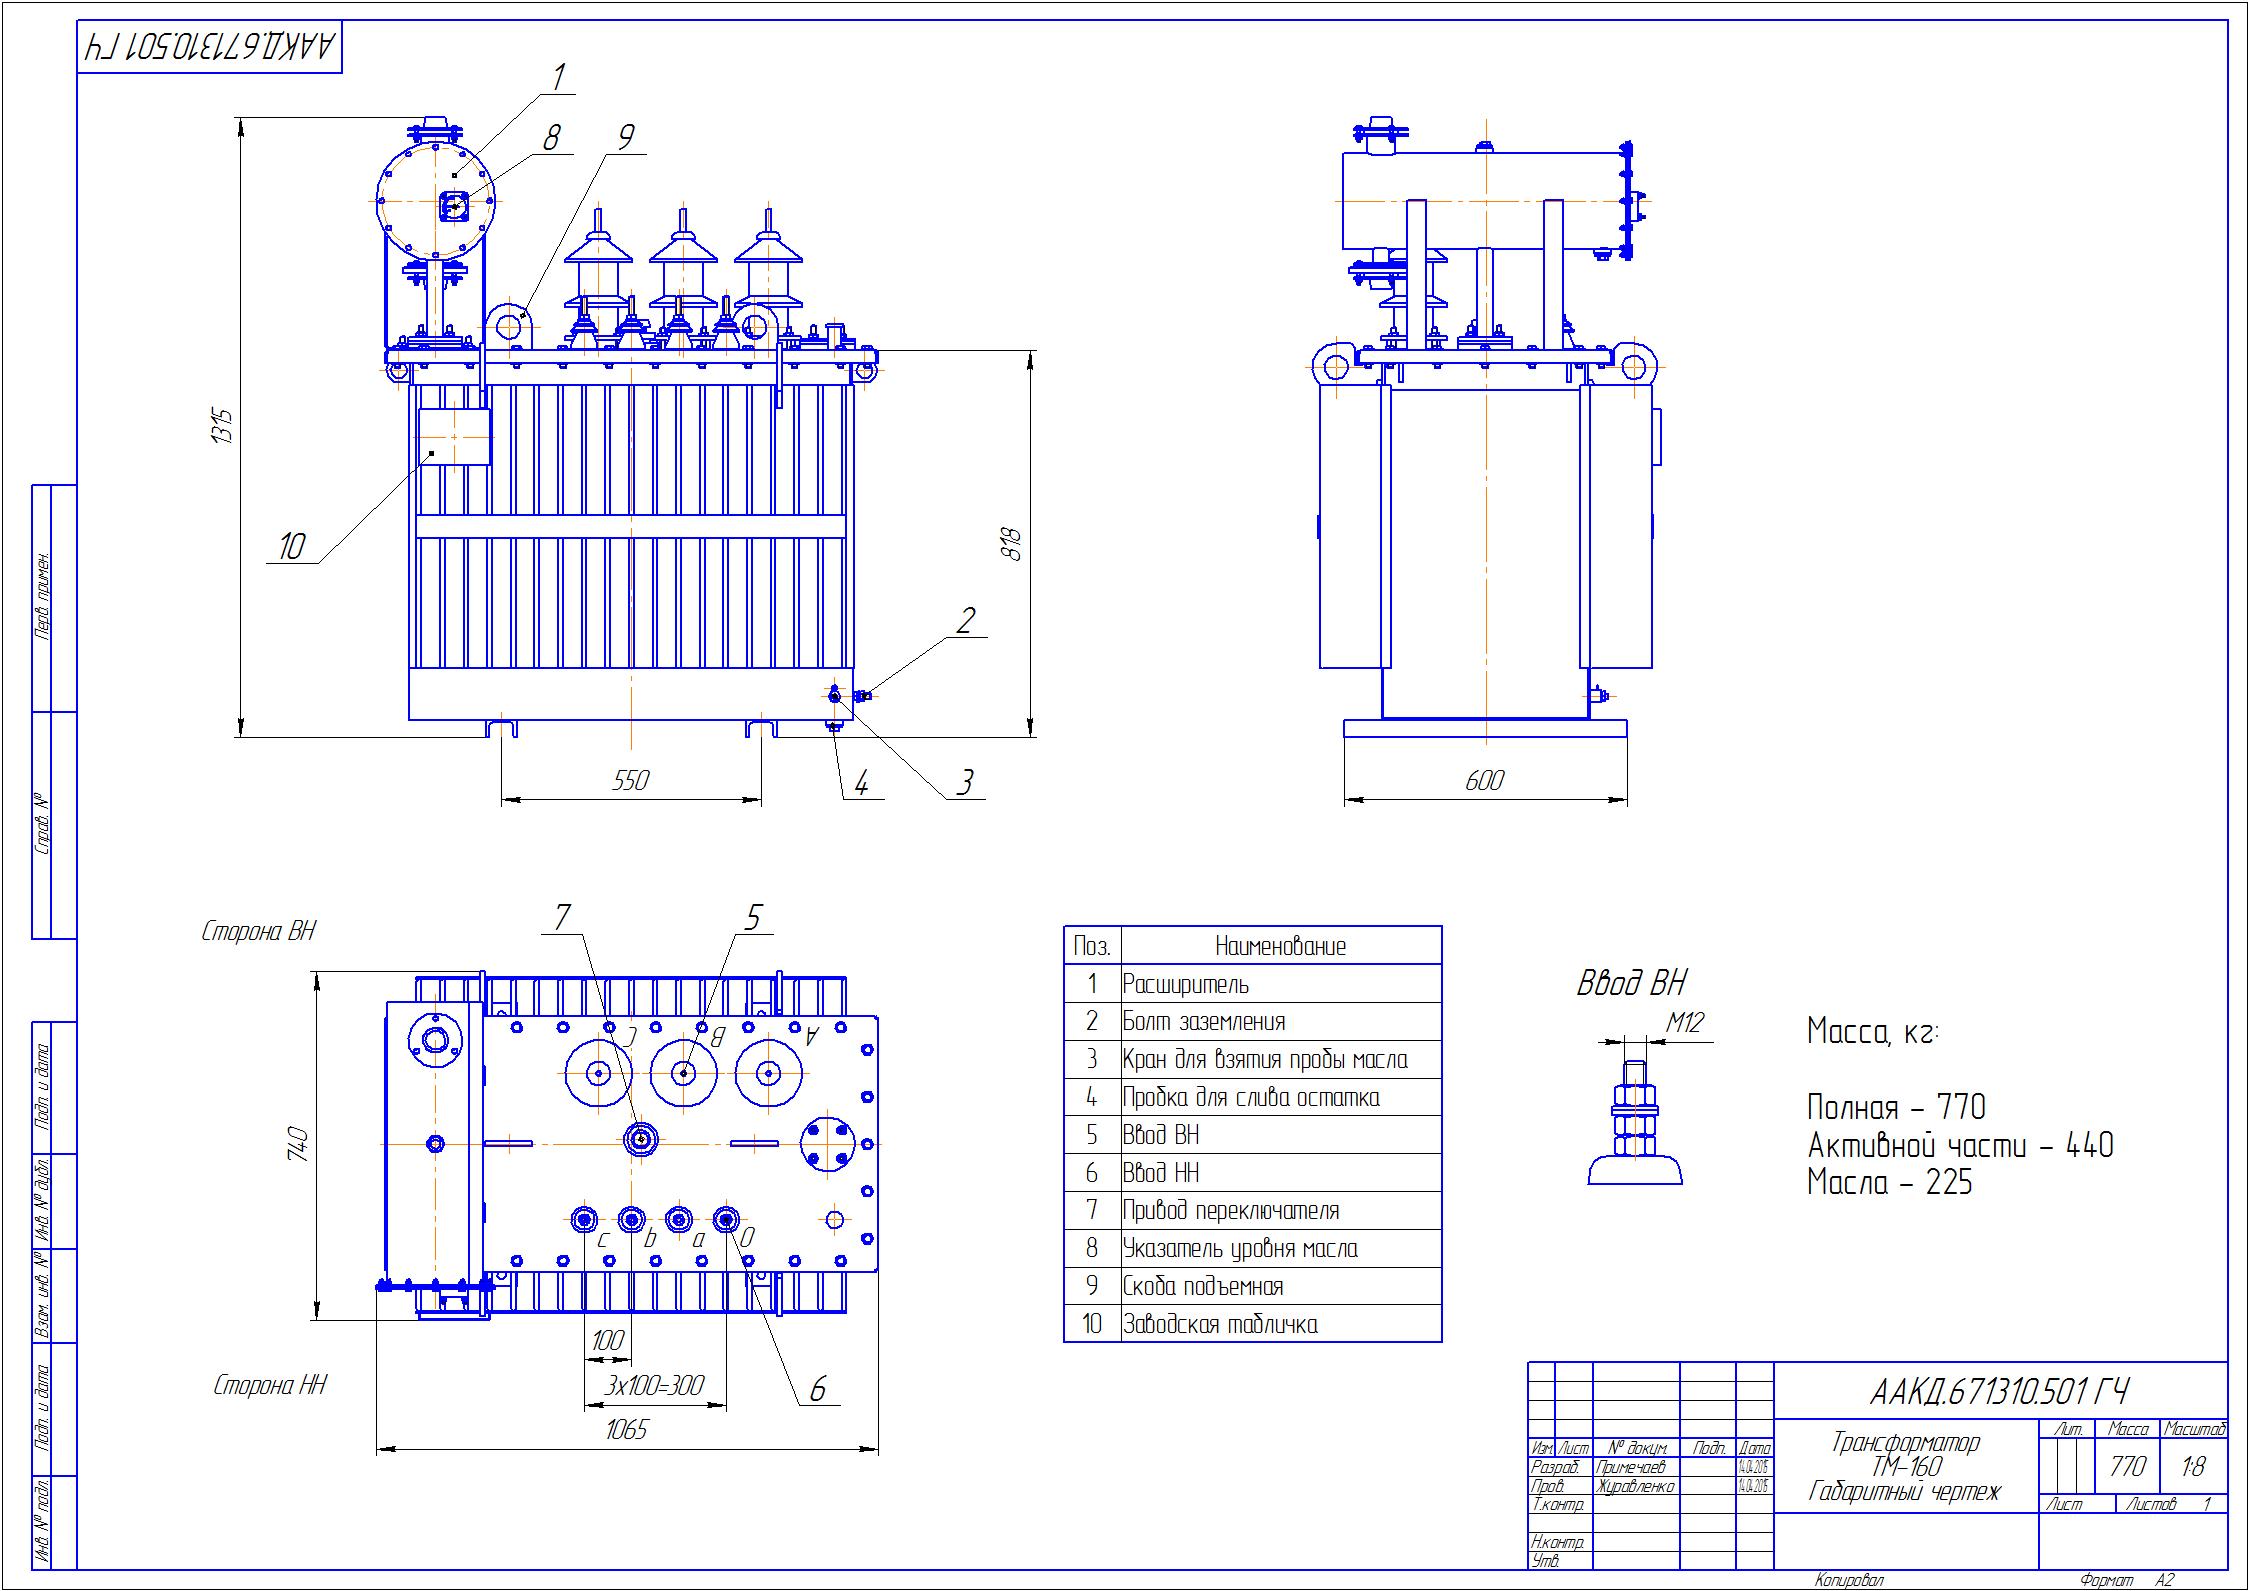Click the '№ докум.' column header
2249x1591 pixels.
[x=1637, y=1448]
